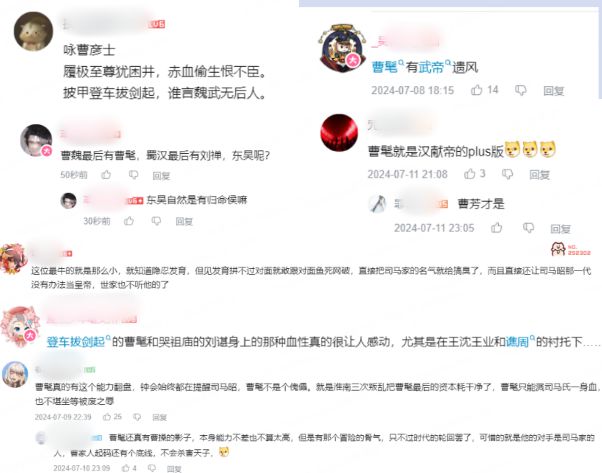Open the 登车拔剑起 keyword link
Screen dimensions: 602x473
point(76,341)
